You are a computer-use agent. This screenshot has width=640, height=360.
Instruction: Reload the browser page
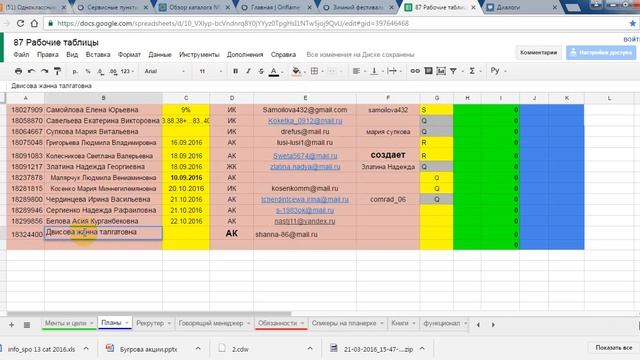(x=20, y=23)
